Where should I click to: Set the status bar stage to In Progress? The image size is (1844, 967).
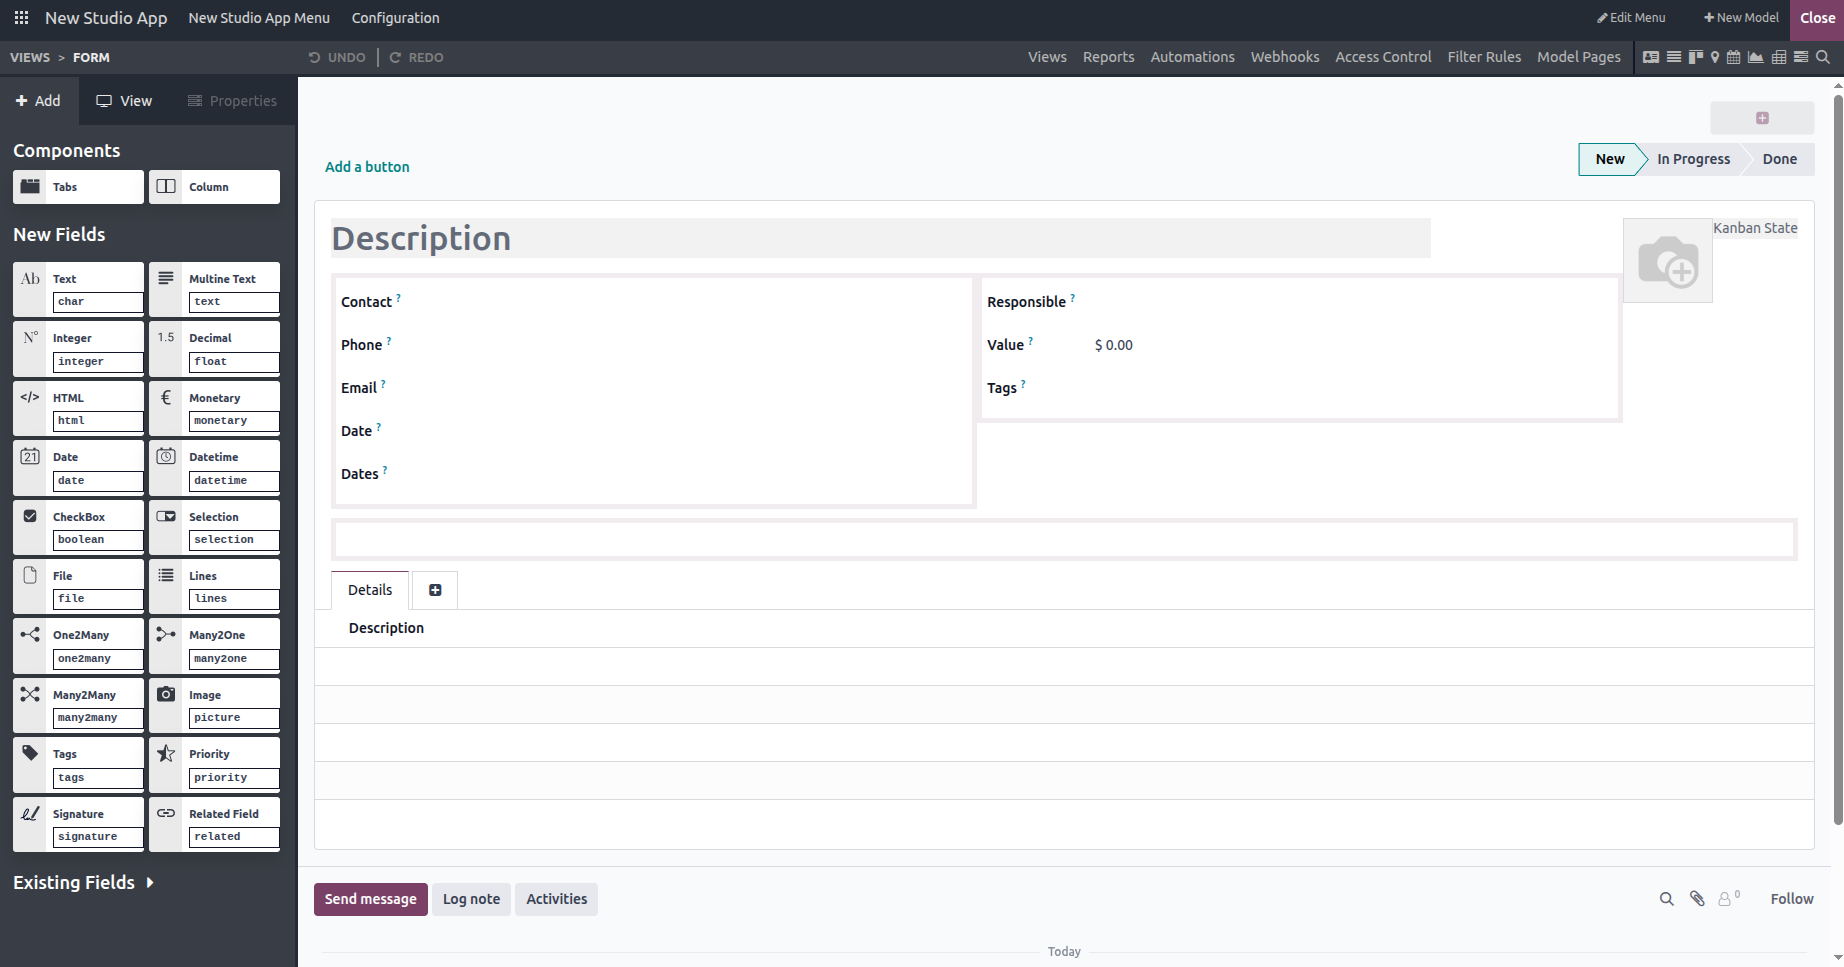coord(1693,159)
